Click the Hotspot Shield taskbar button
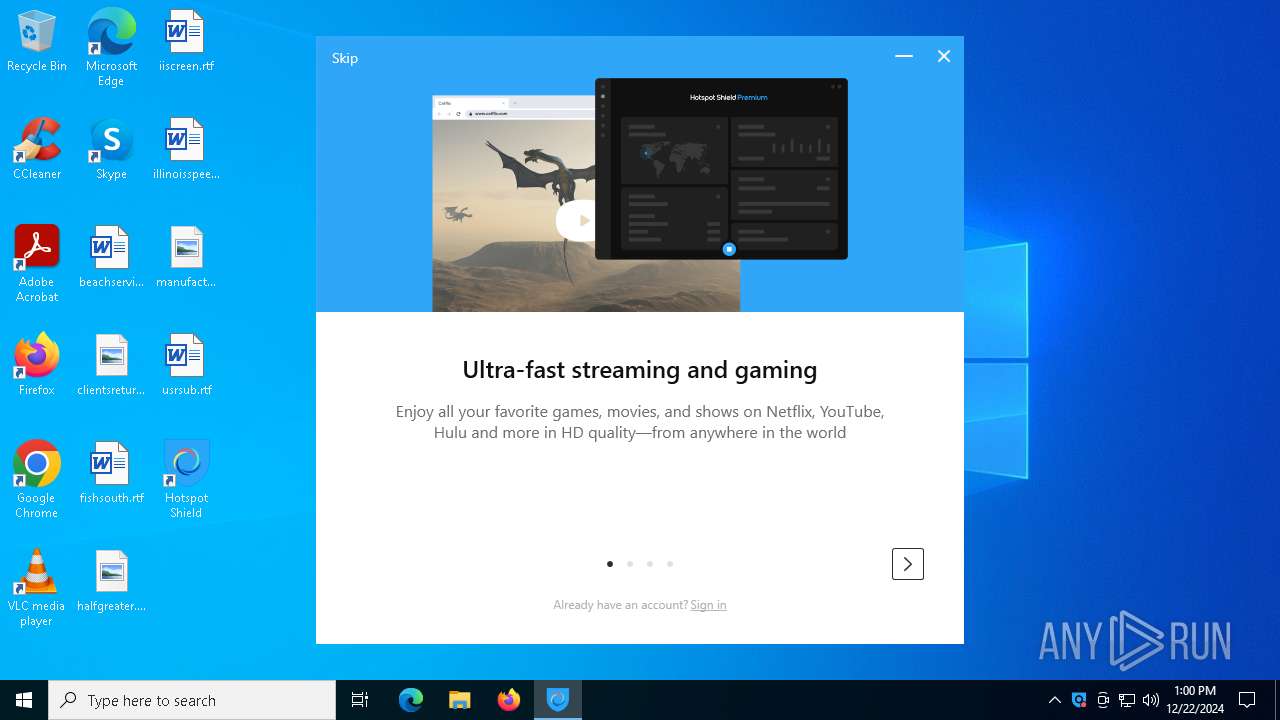 (558, 700)
